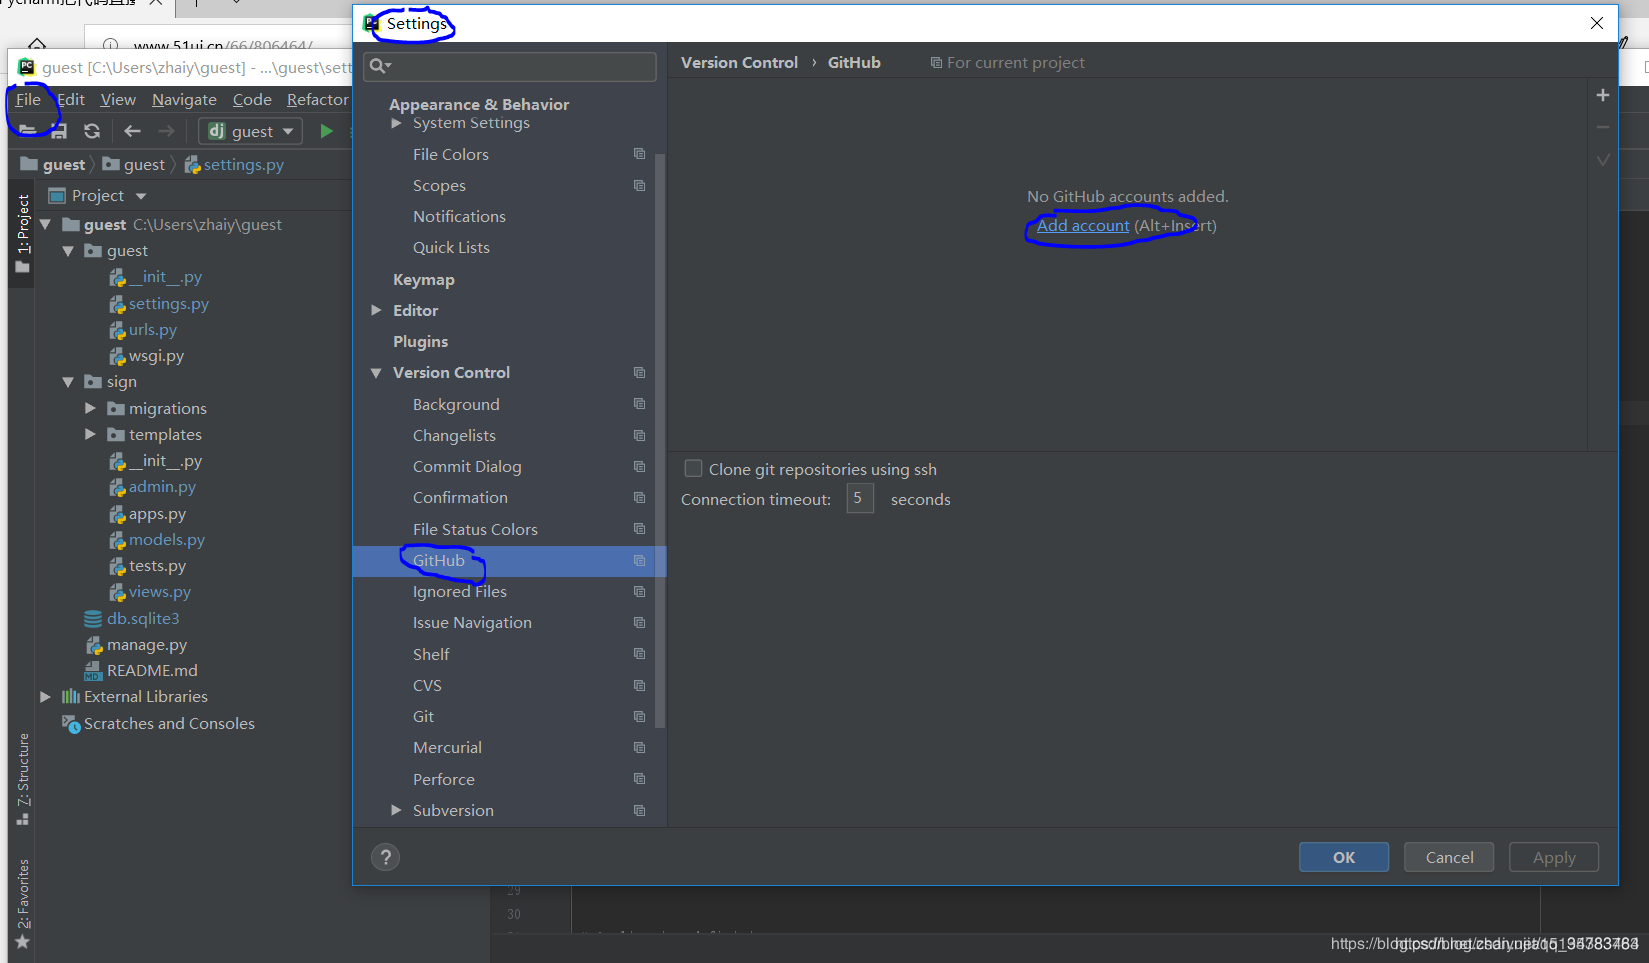Open the Edit menu
This screenshot has width=1649, height=963.
click(x=71, y=99)
